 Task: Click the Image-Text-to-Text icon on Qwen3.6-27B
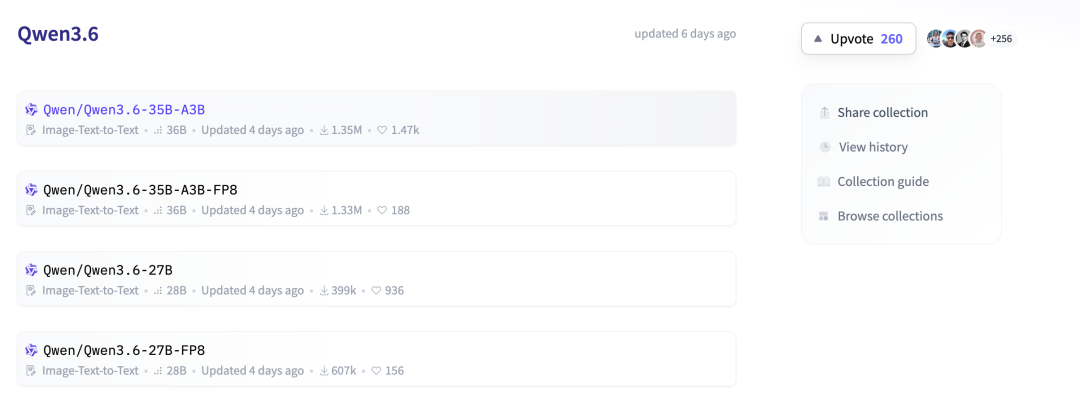(x=31, y=290)
